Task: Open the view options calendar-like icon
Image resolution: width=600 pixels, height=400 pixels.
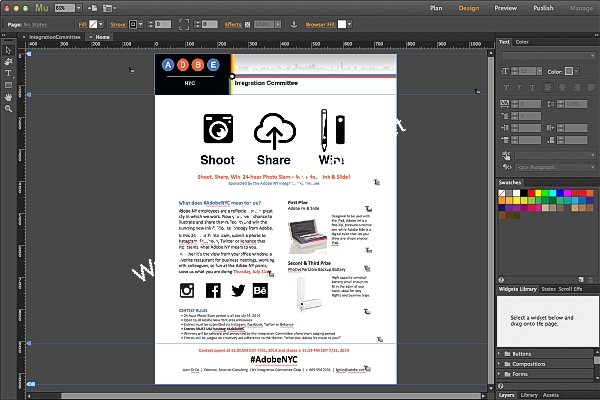Action: (109, 8)
